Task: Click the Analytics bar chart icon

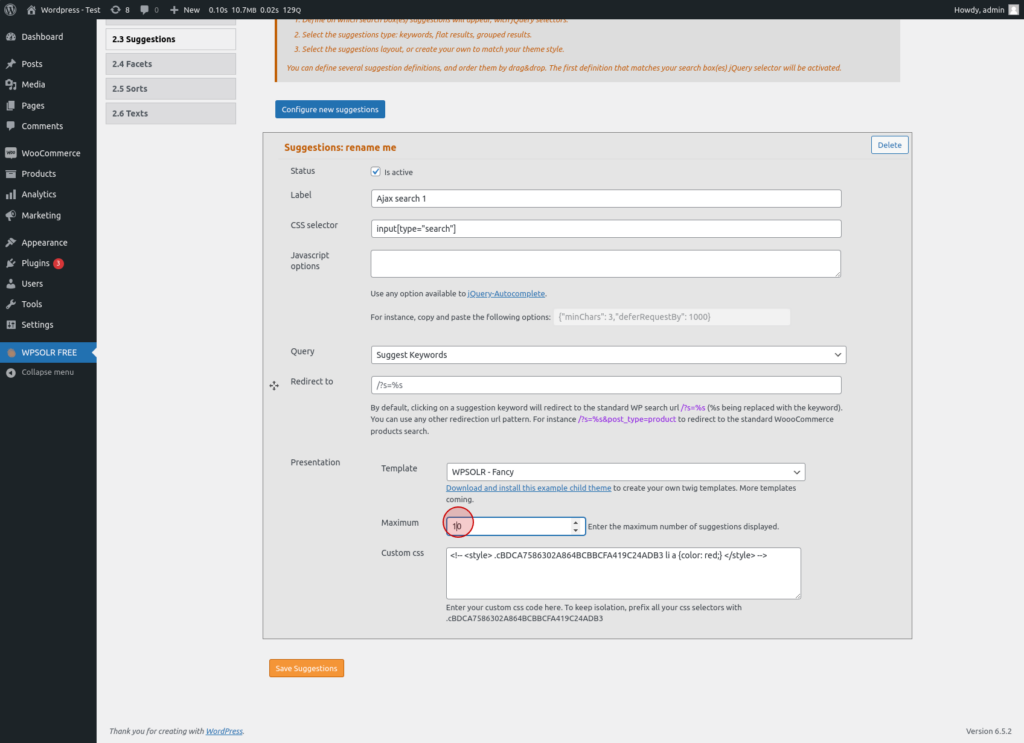Action: coord(10,195)
